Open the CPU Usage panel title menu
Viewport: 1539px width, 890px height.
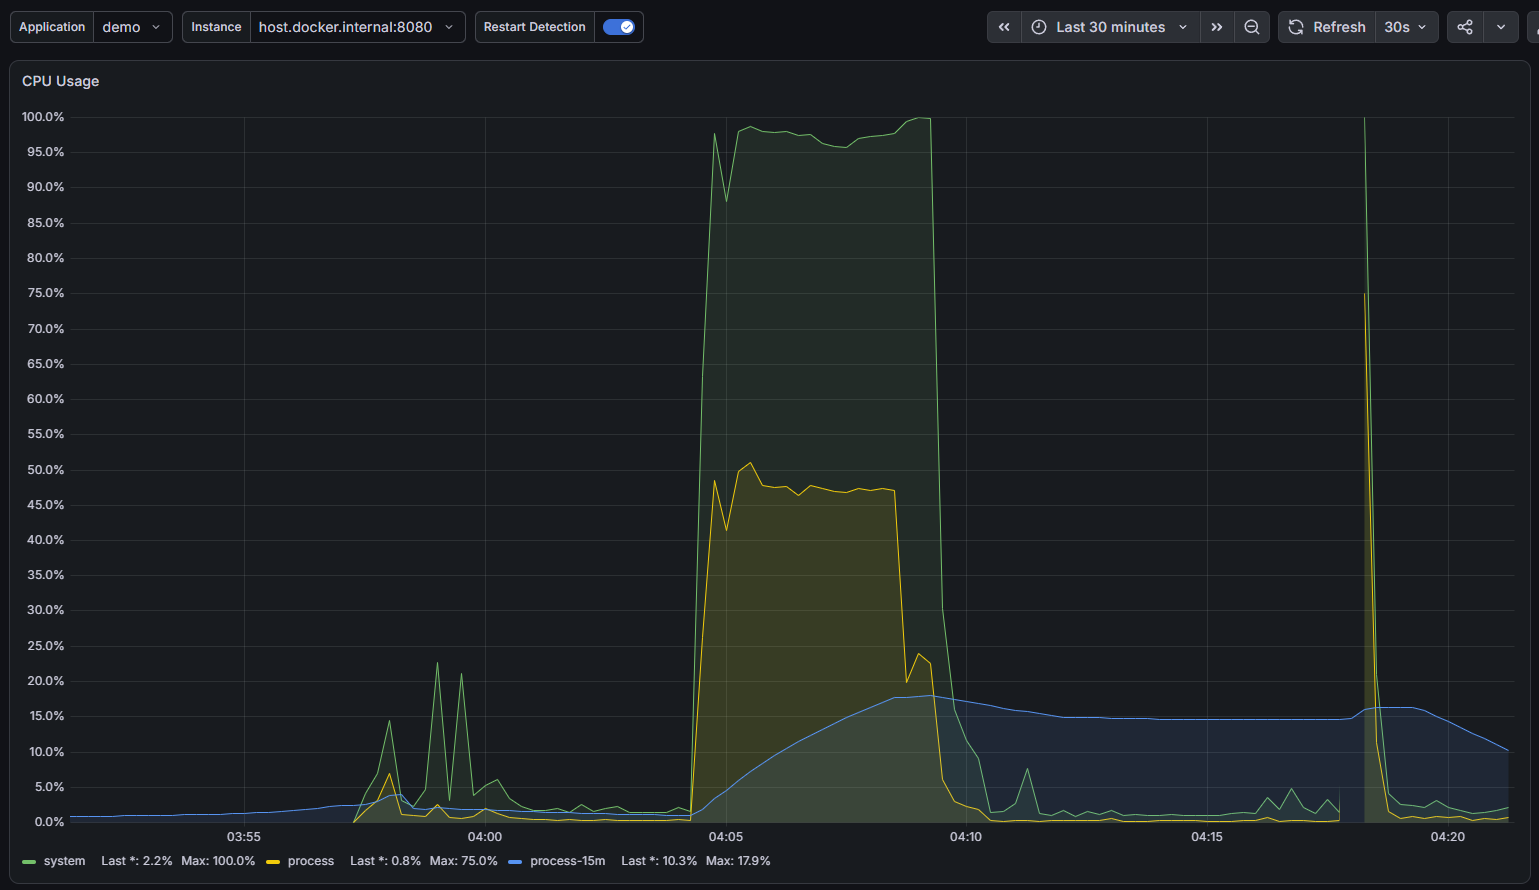tap(61, 81)
